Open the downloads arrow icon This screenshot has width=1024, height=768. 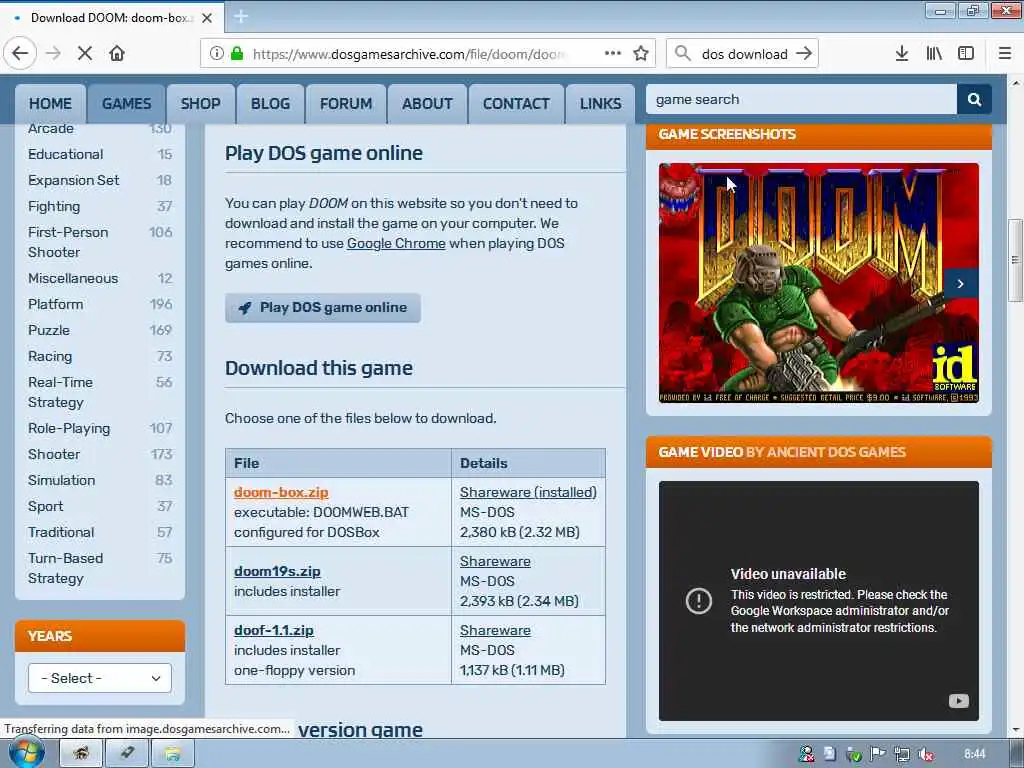901,54
